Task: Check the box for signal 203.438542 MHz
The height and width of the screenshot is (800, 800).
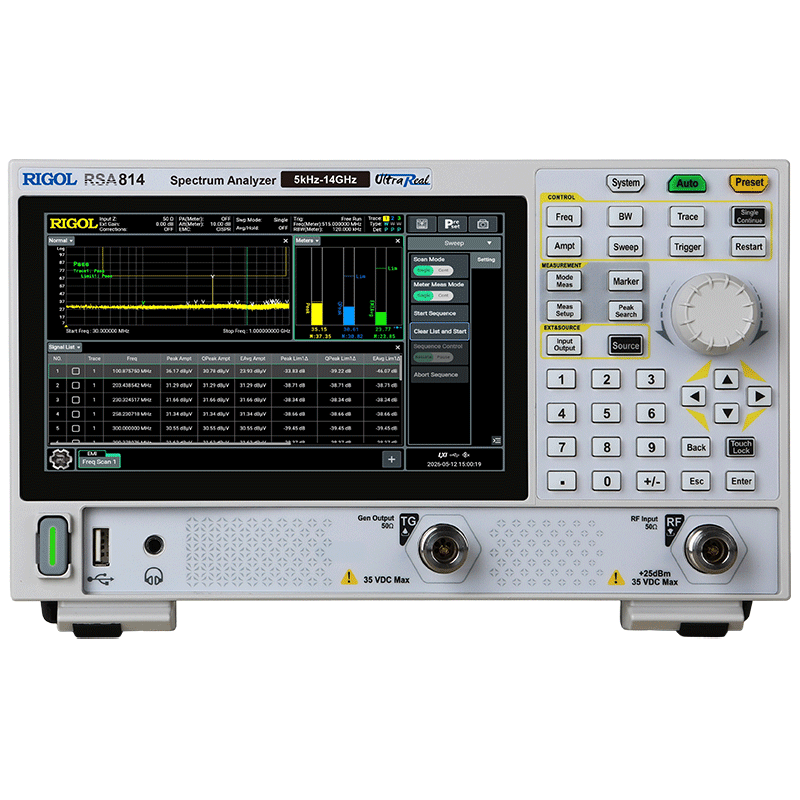Action: pyautogui.click(x=76, y=385)
